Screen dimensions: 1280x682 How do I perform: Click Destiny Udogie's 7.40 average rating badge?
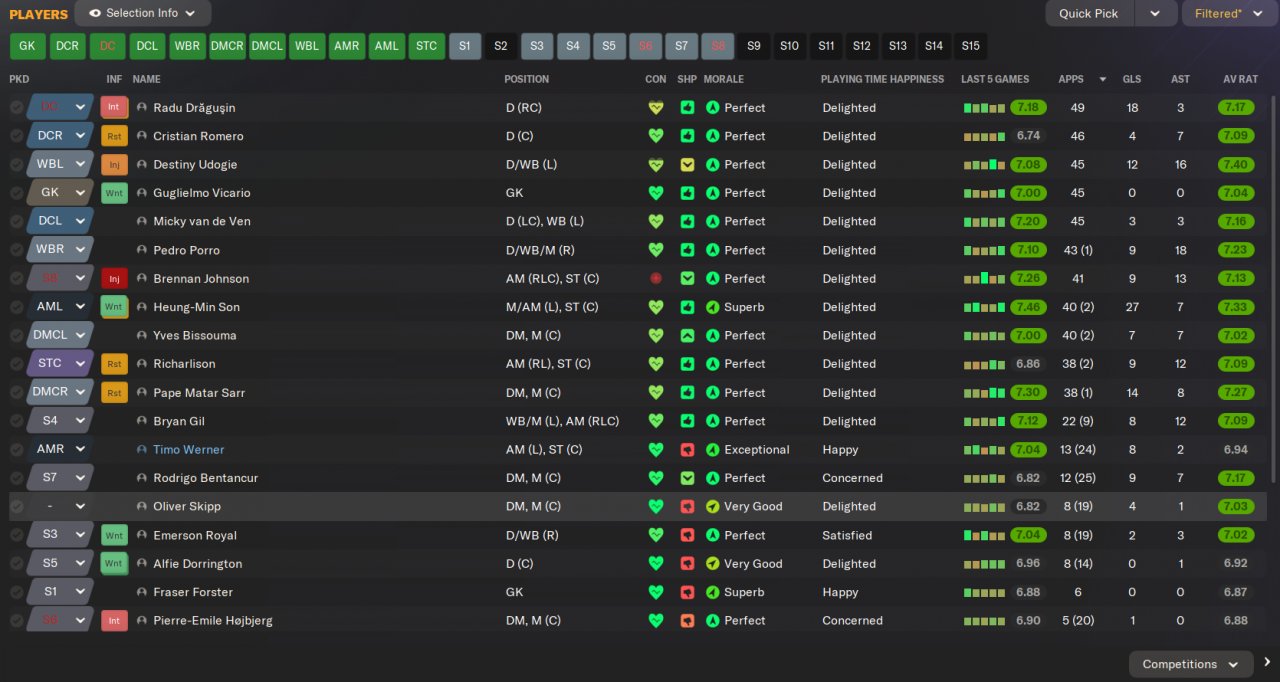click(x=1236, y=164)
